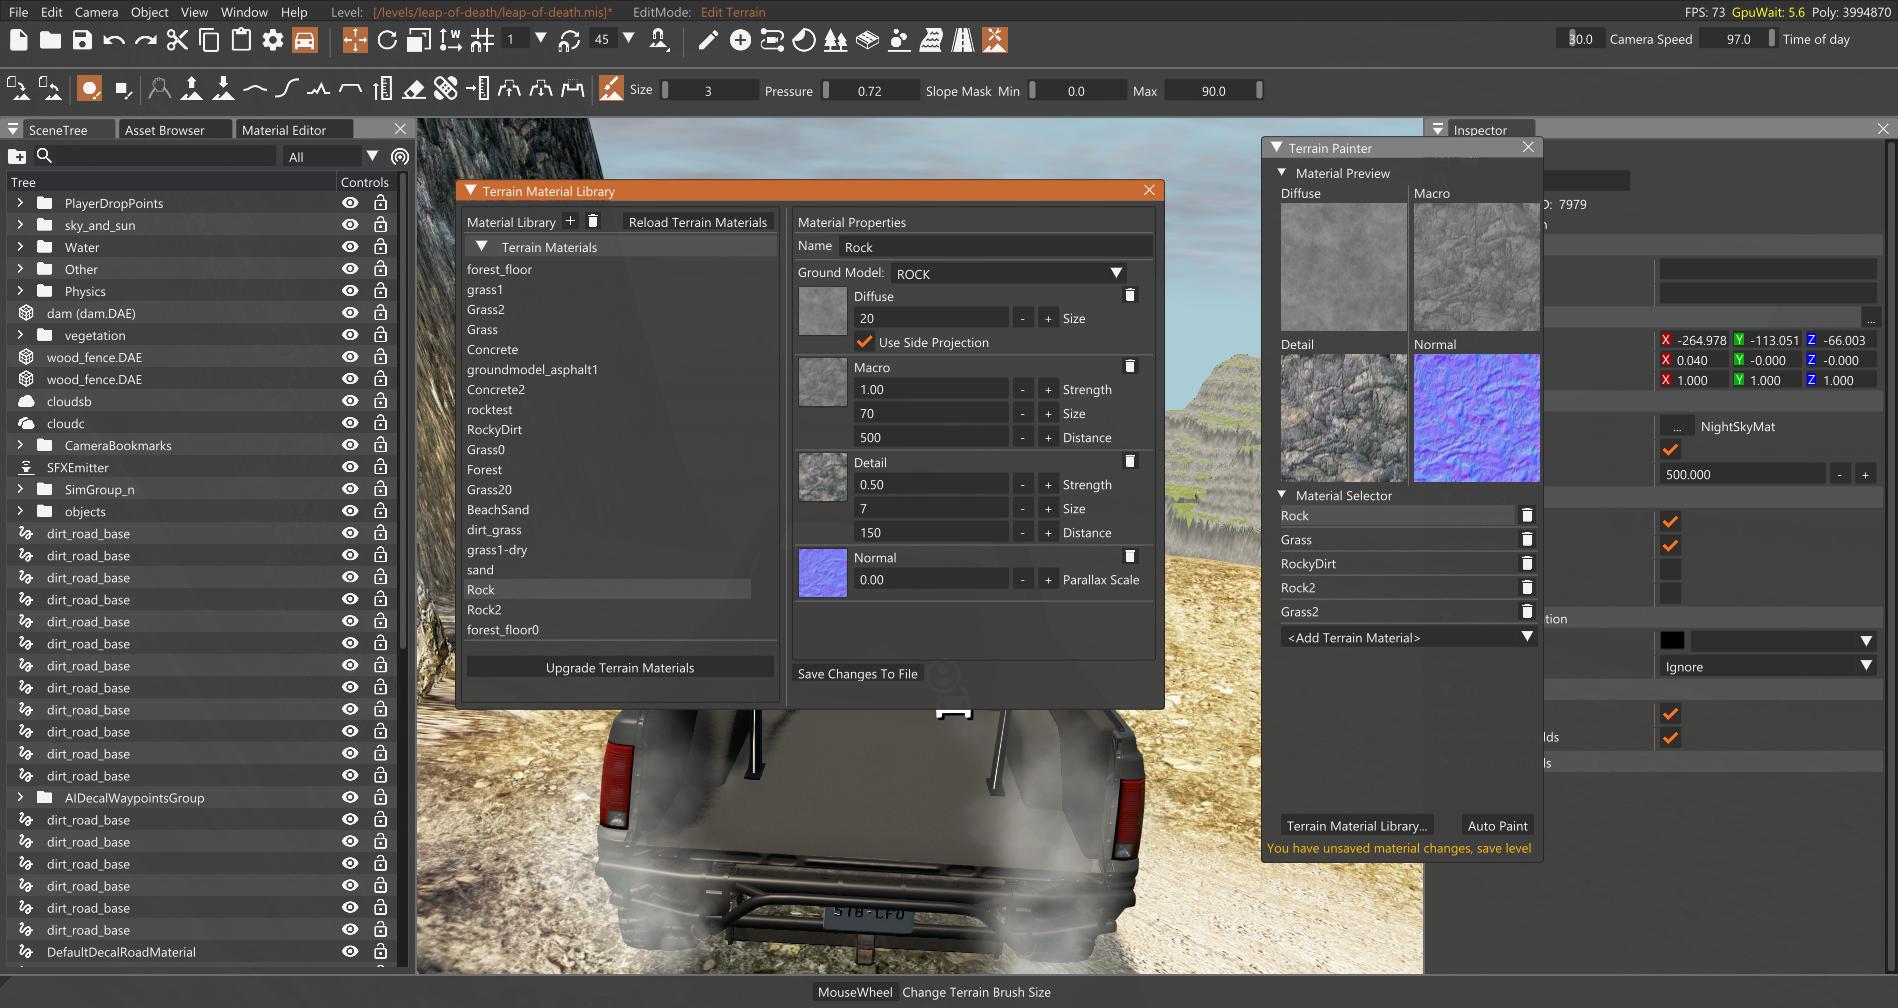Image resolution: width=1898 pixels, height=1008 pixels.
Task: Open the Camera menu
Action: (x=96, y=12)
